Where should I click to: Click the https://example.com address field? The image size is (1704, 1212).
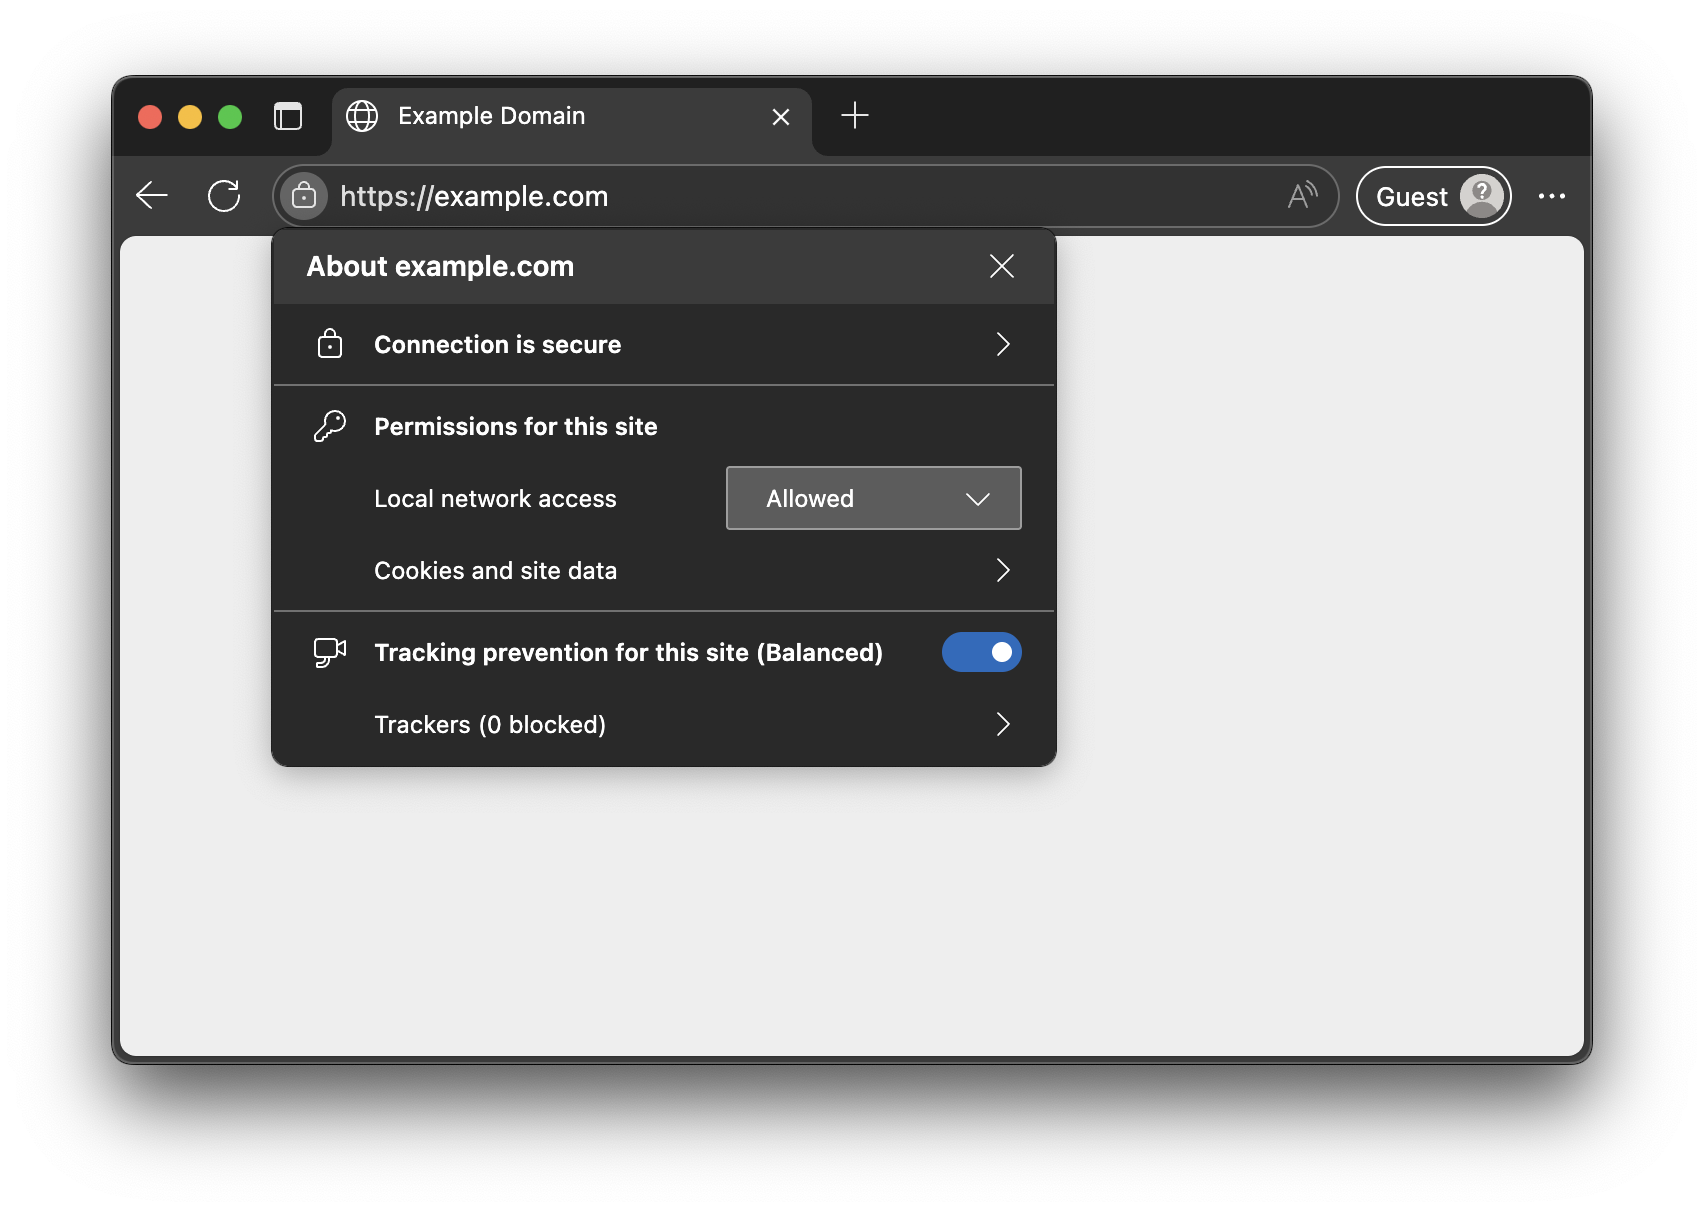pos(800,196)
